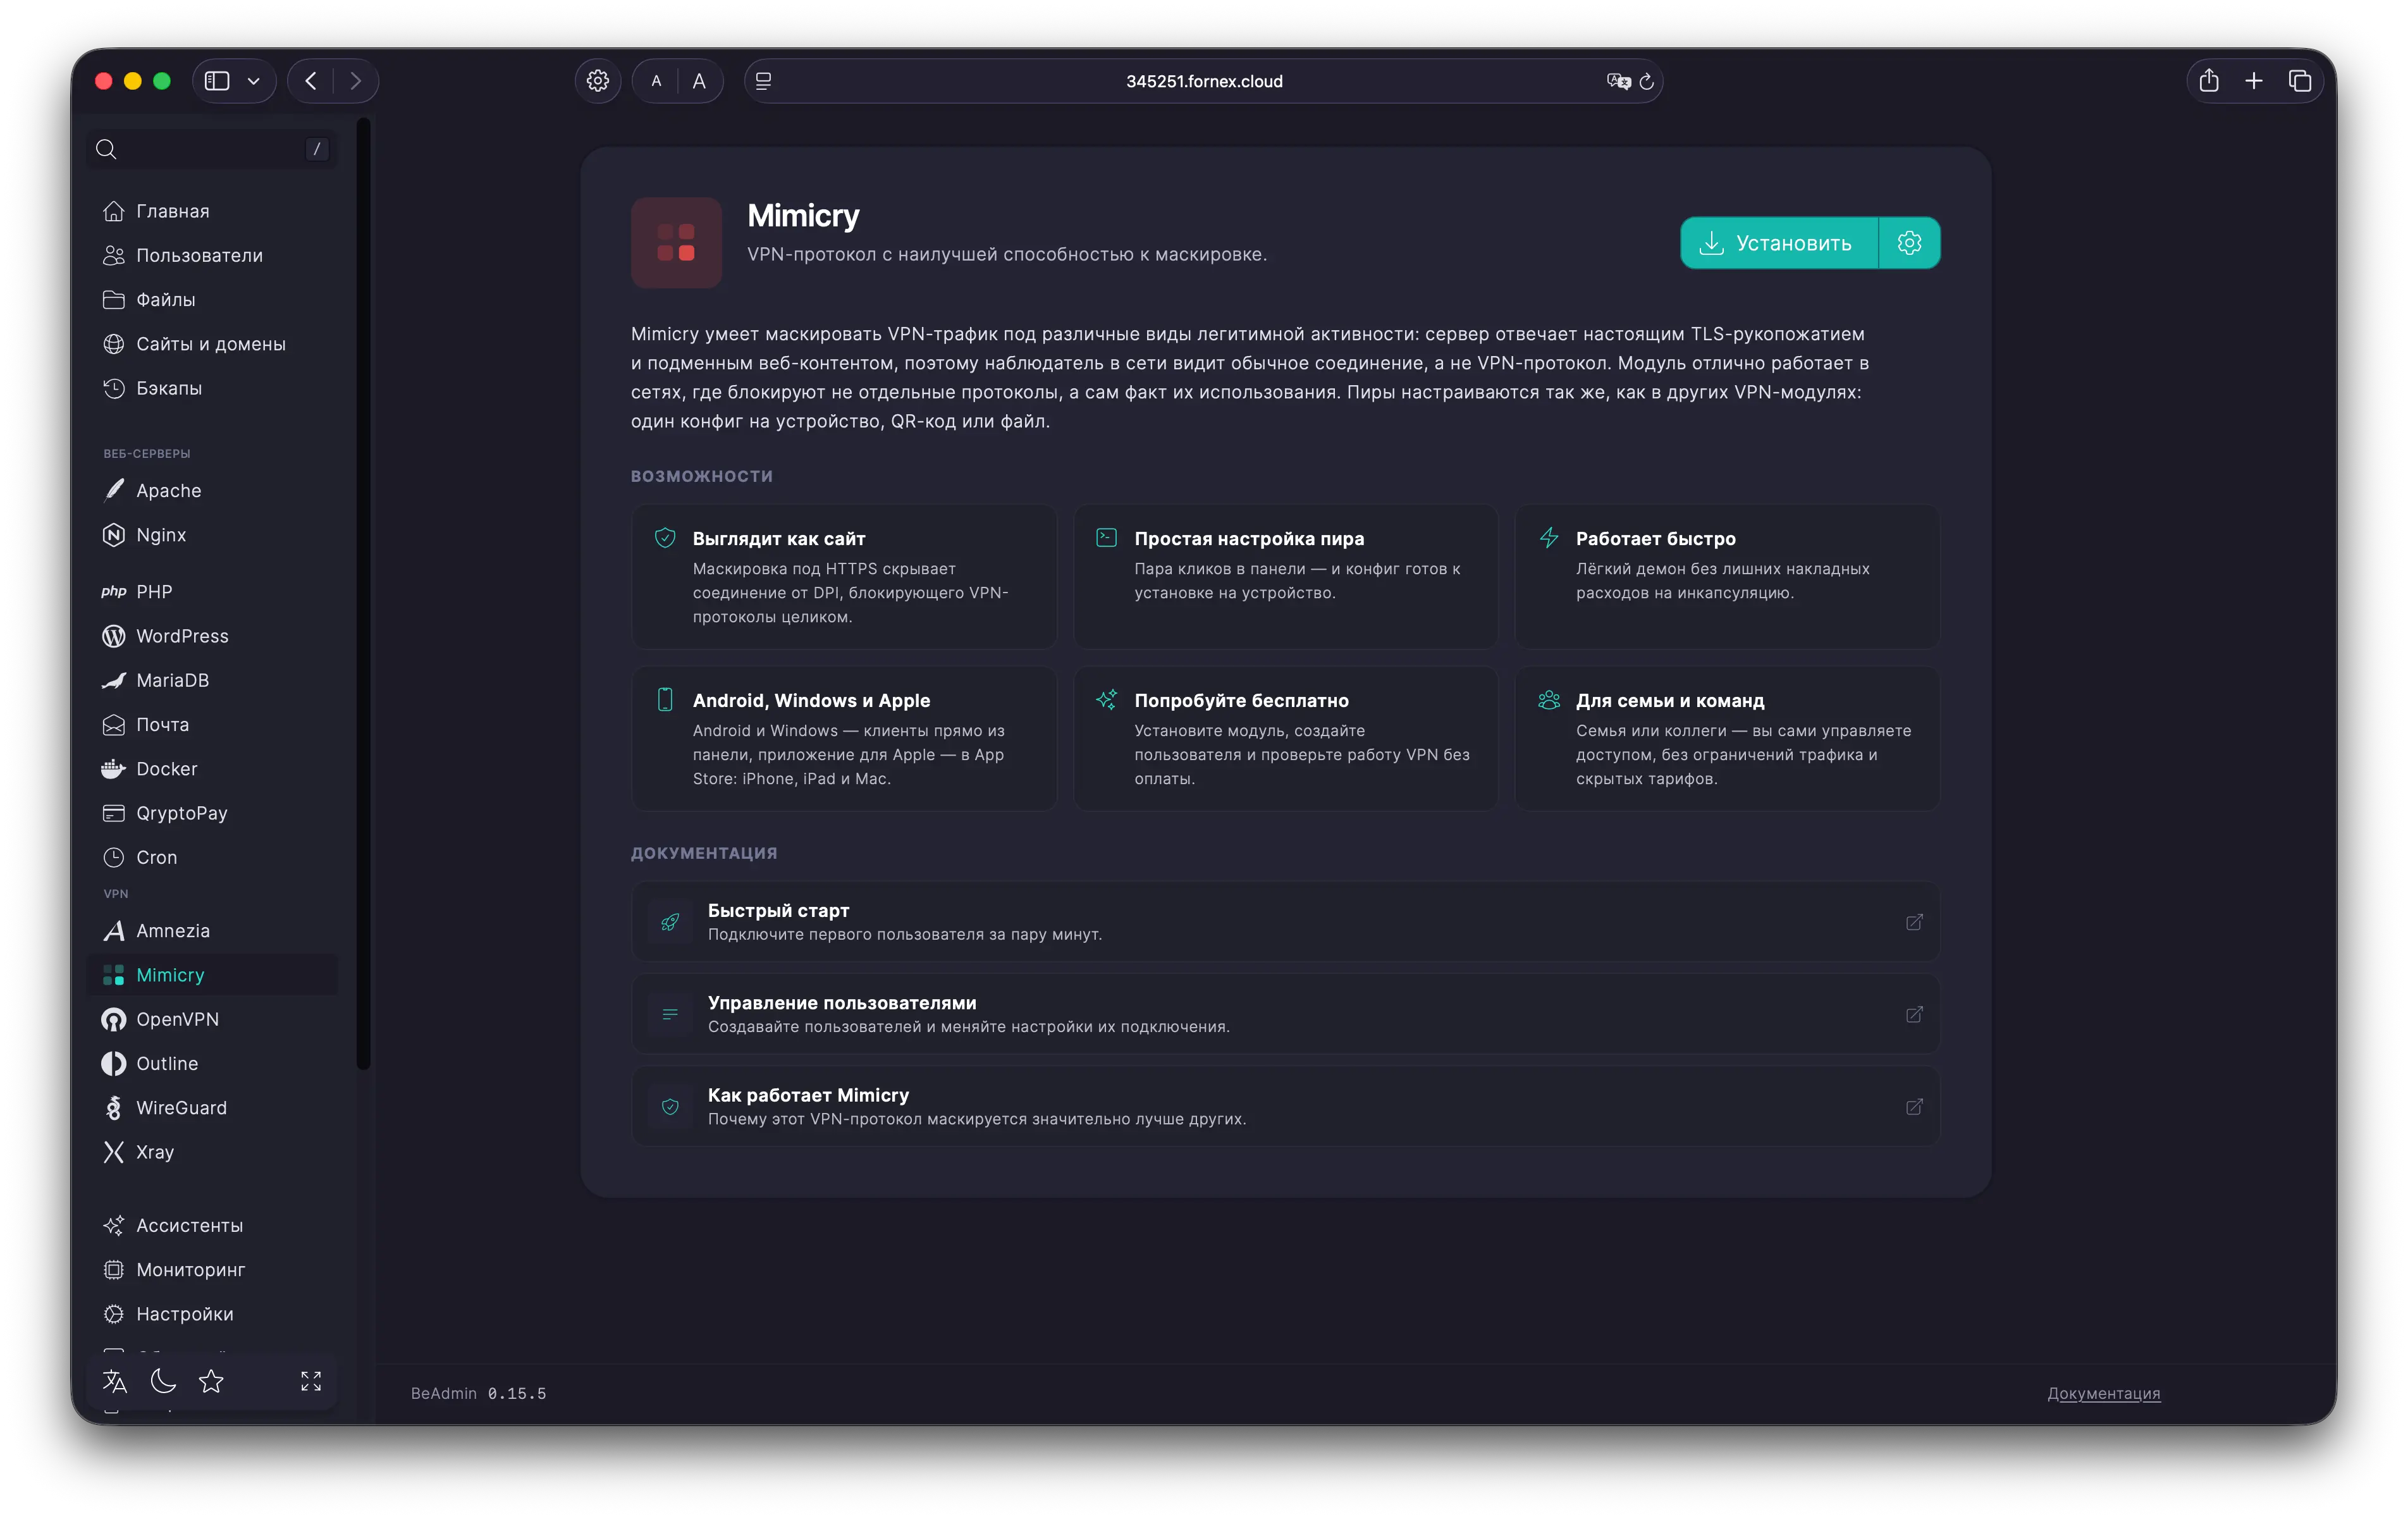Go back to the previous page
This screenshot has width=2408, height=1519.
[x=311, y=81]
